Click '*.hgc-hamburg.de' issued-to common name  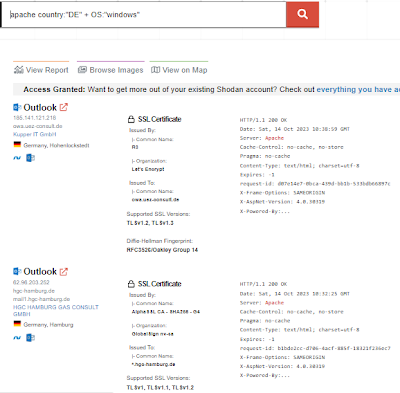tap(153, 364)
